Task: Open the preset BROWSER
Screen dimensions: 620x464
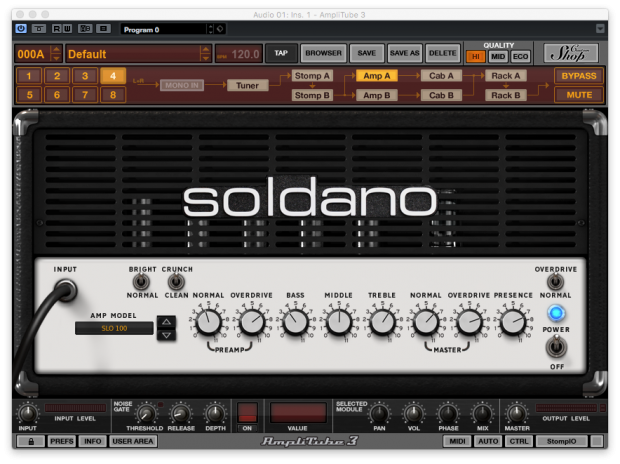Action: pyautogui.click(x=323, y=53)
